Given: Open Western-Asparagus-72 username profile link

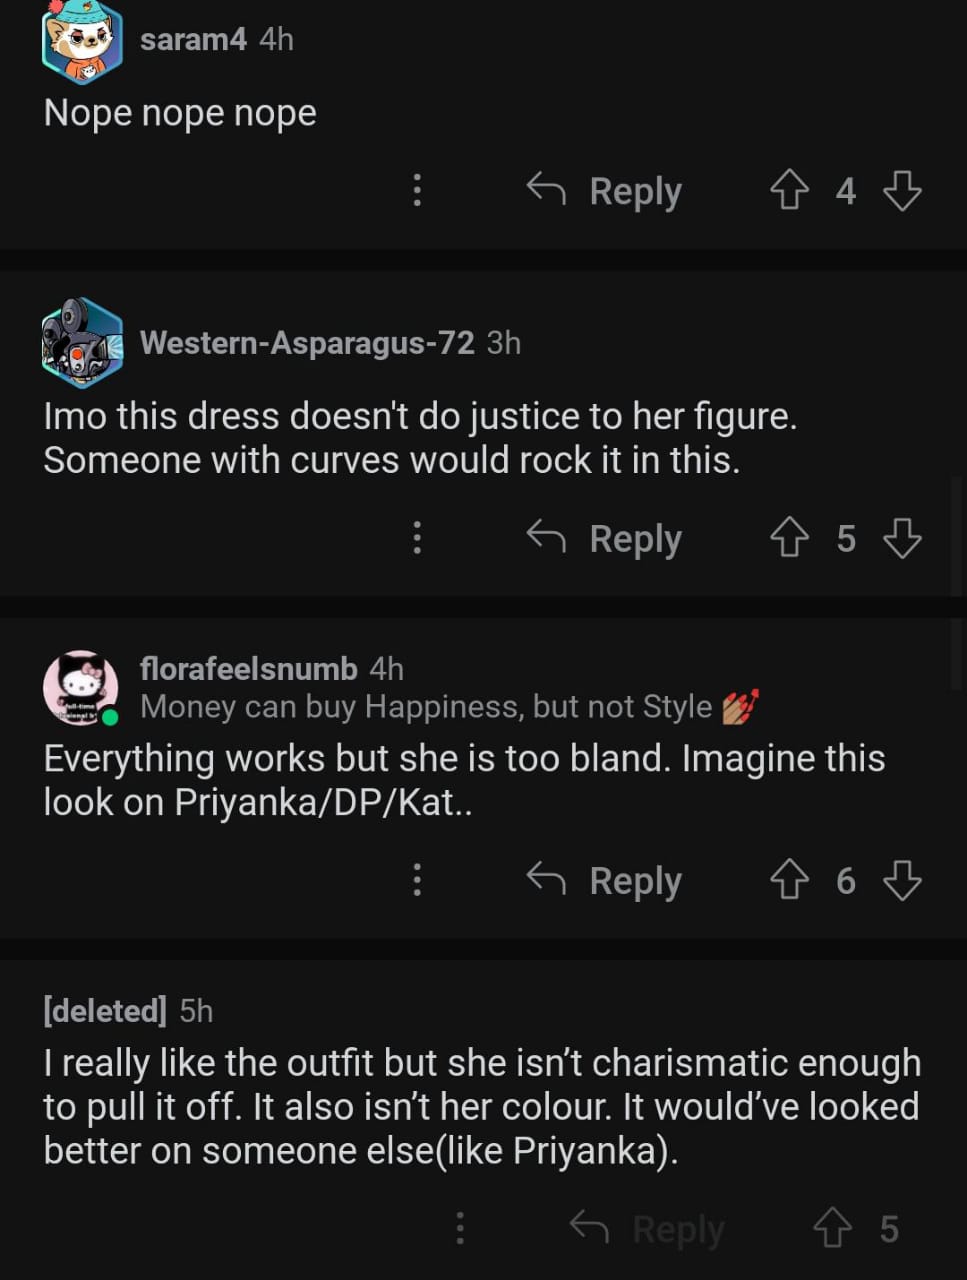Looking at the screenshot, I should point(307,343).
